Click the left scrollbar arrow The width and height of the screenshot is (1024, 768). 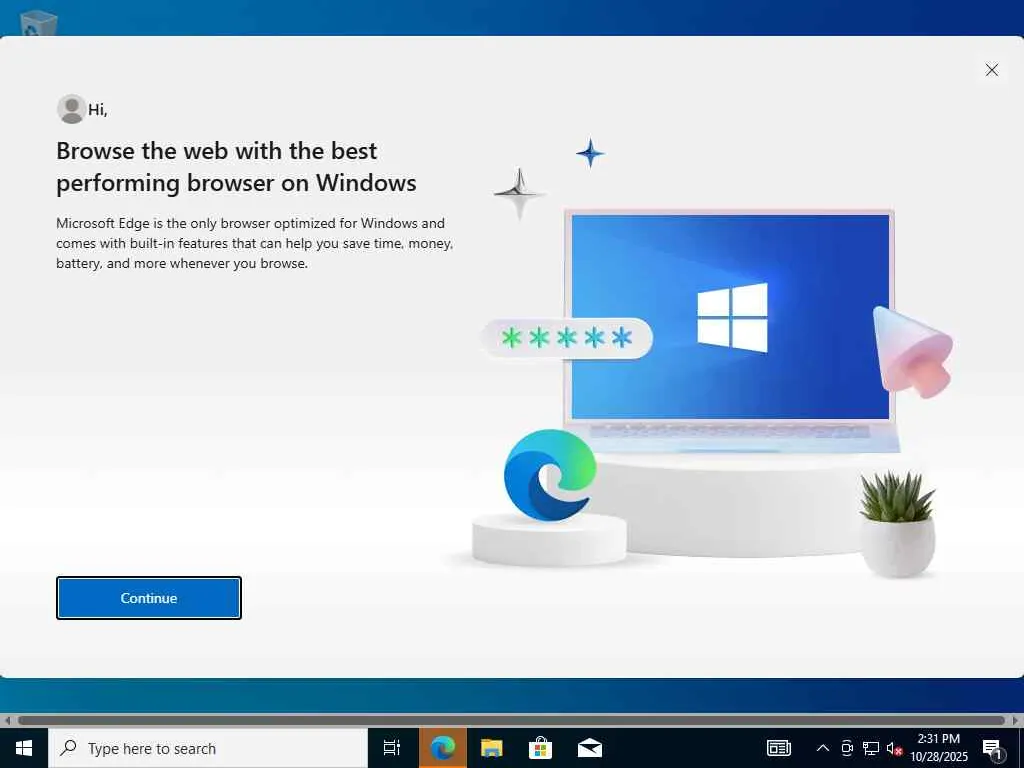click(7, 720)
